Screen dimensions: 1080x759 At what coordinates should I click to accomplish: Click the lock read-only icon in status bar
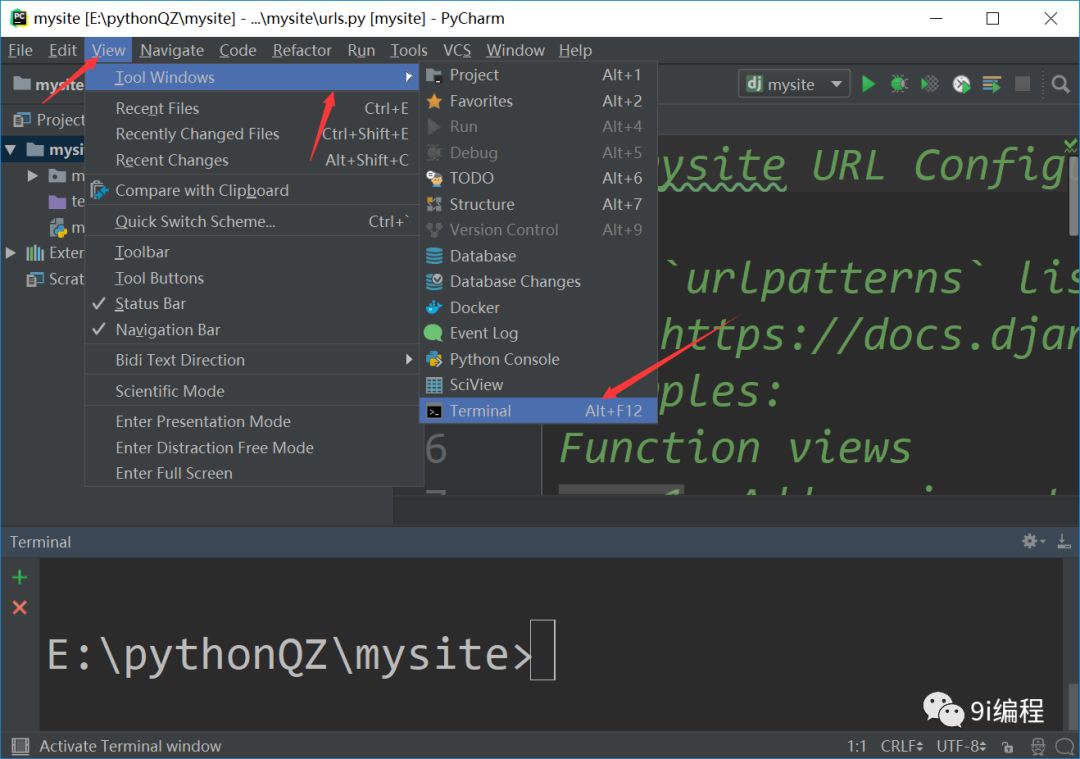pyautogui.click(x=1007, y=747)
